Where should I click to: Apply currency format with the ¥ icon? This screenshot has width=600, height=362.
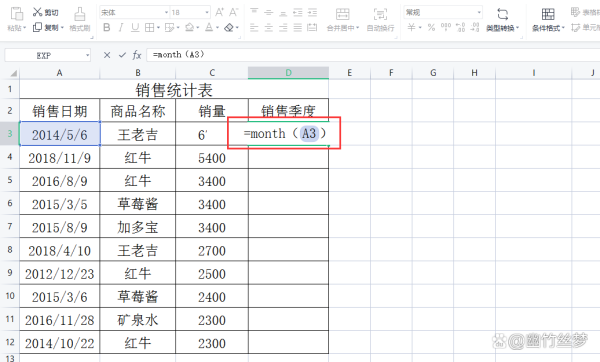(x=411, y=28)
